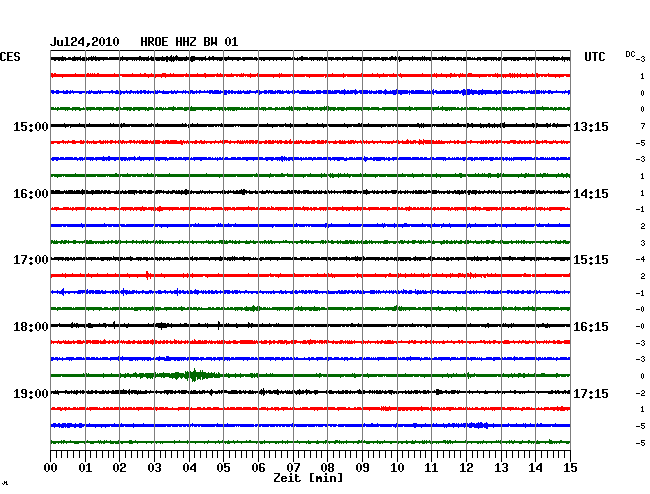Select minute 02 on the time axis

pyautogui.click(x=119, y=468)
